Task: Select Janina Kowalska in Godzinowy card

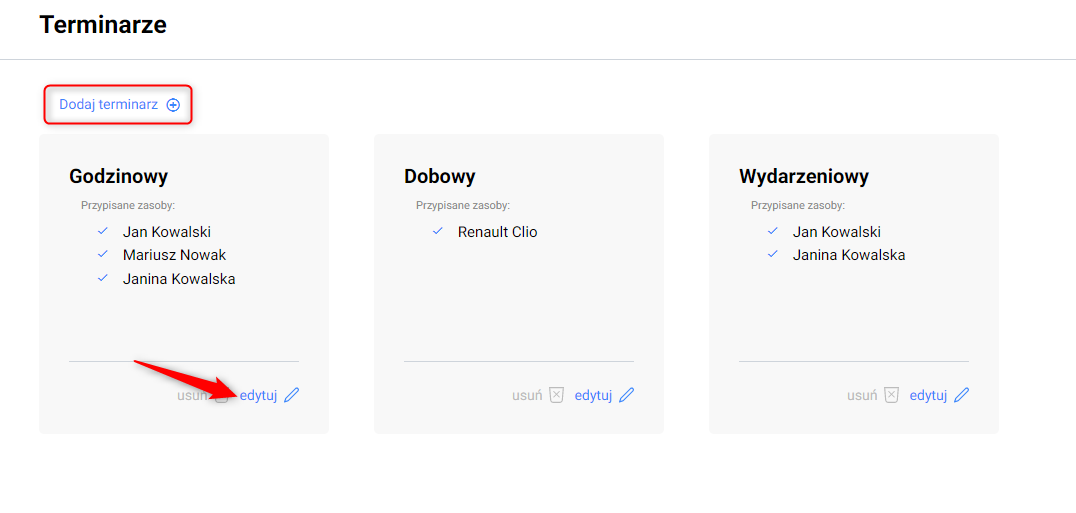Action: 179,279
